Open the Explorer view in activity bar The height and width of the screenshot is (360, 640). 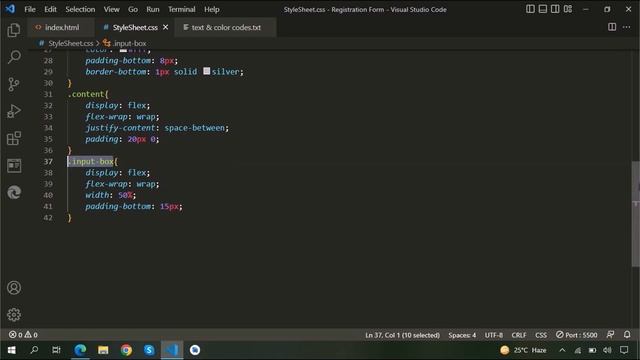[x=14, y=30]
